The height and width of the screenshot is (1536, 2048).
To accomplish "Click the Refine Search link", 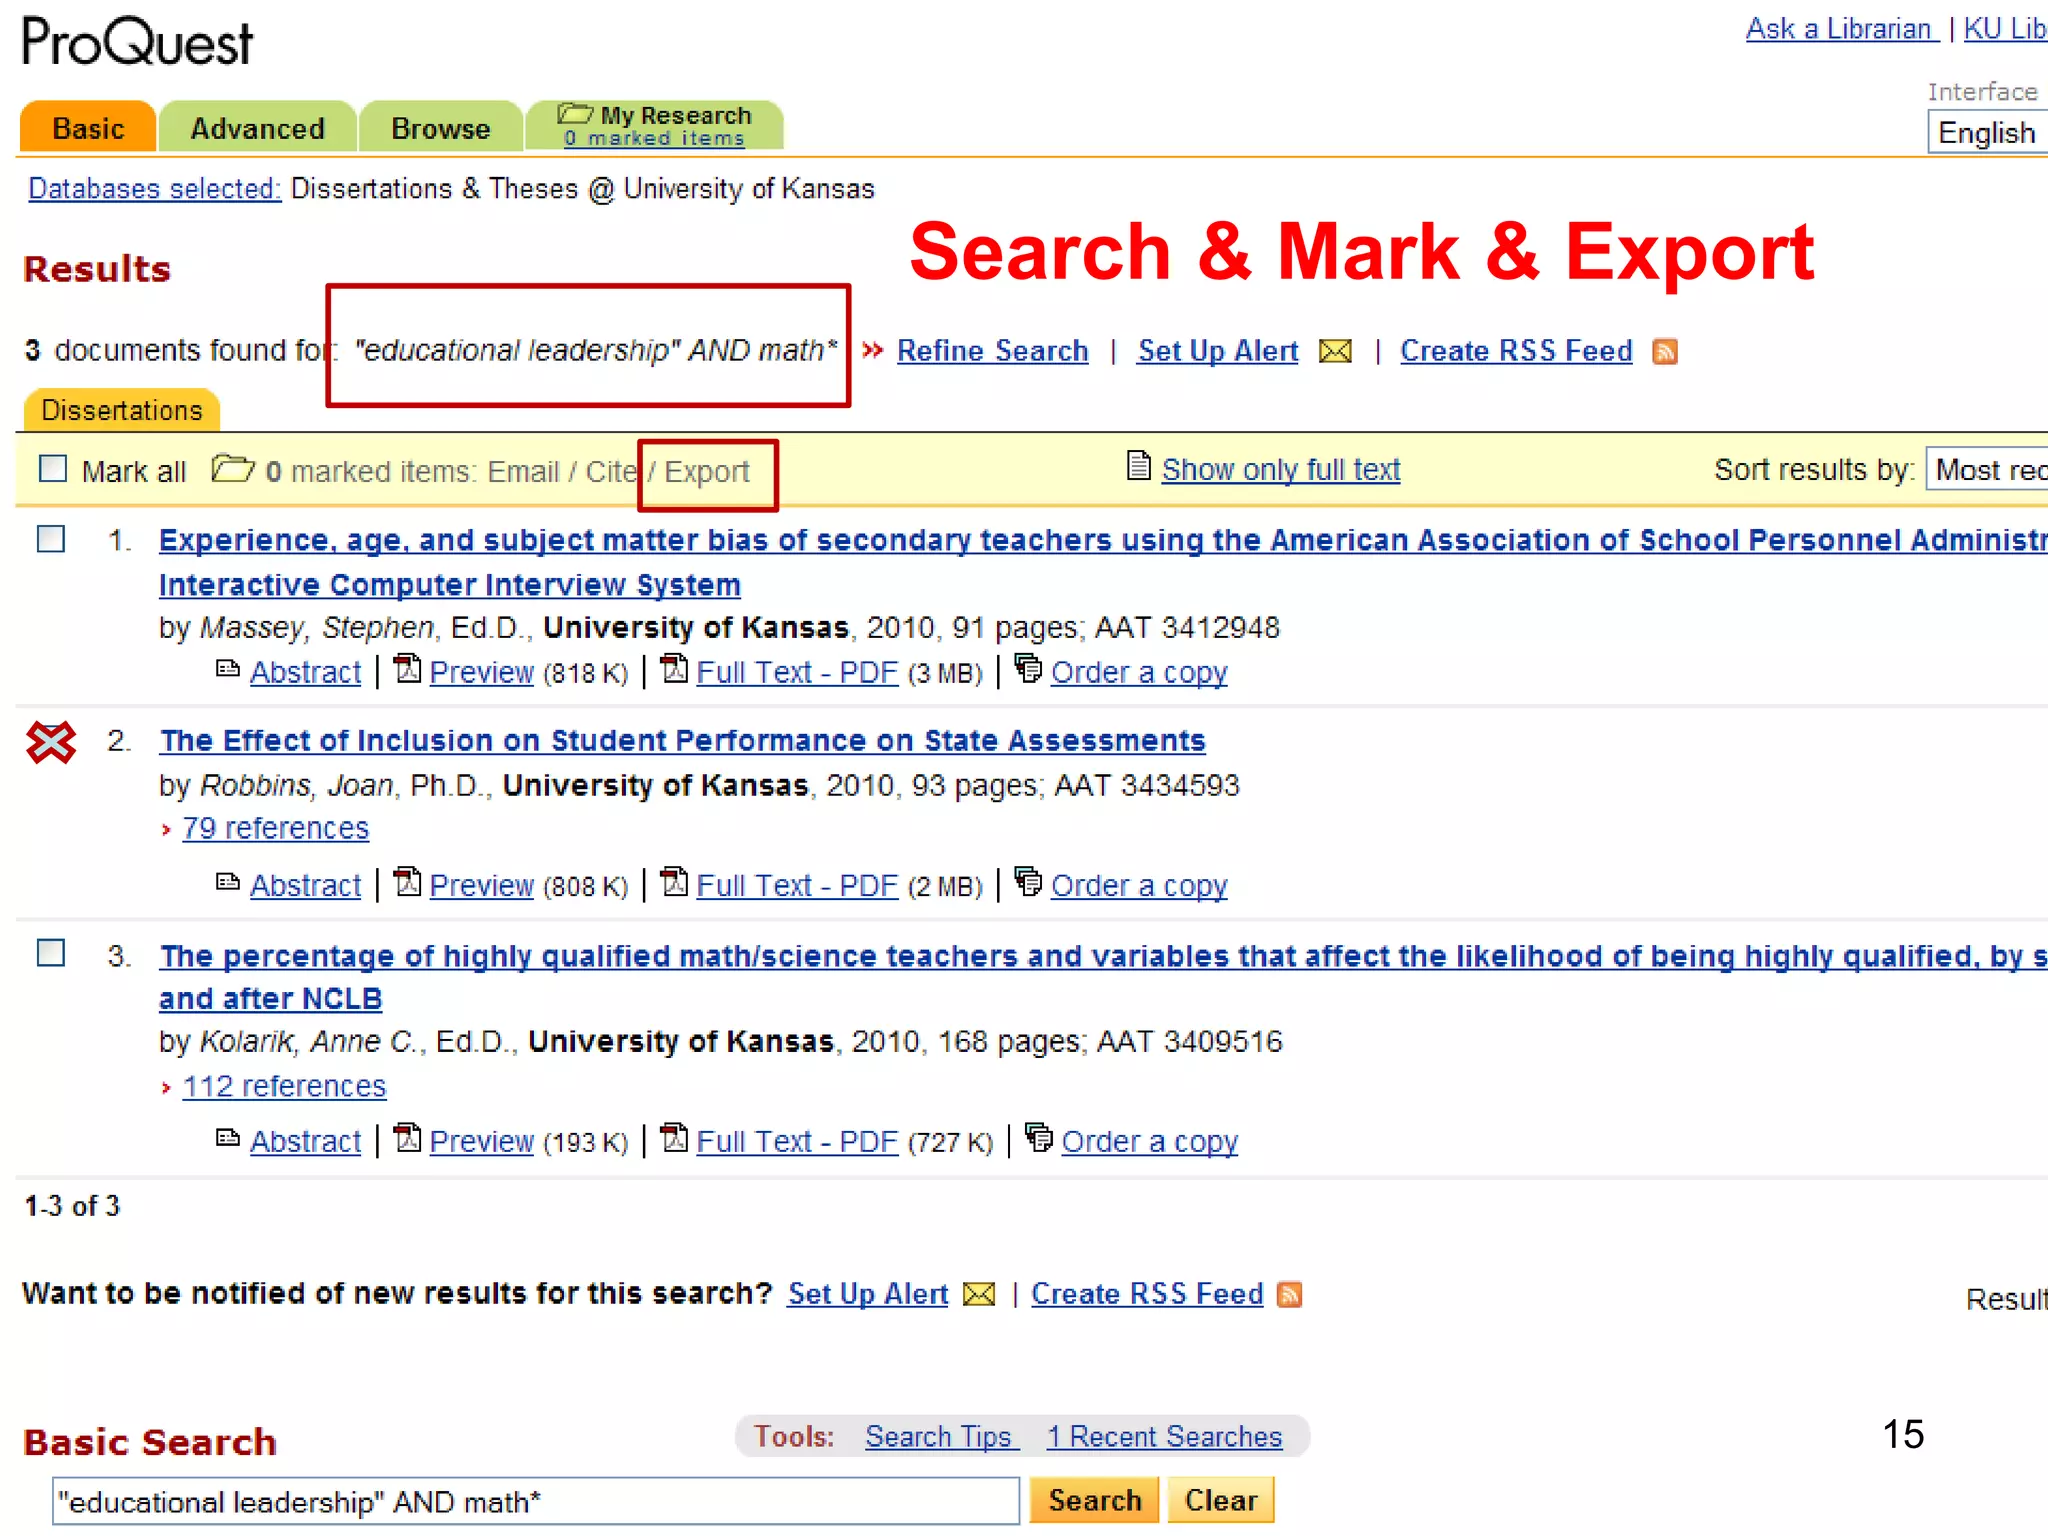I will click(x=992, y=351).
